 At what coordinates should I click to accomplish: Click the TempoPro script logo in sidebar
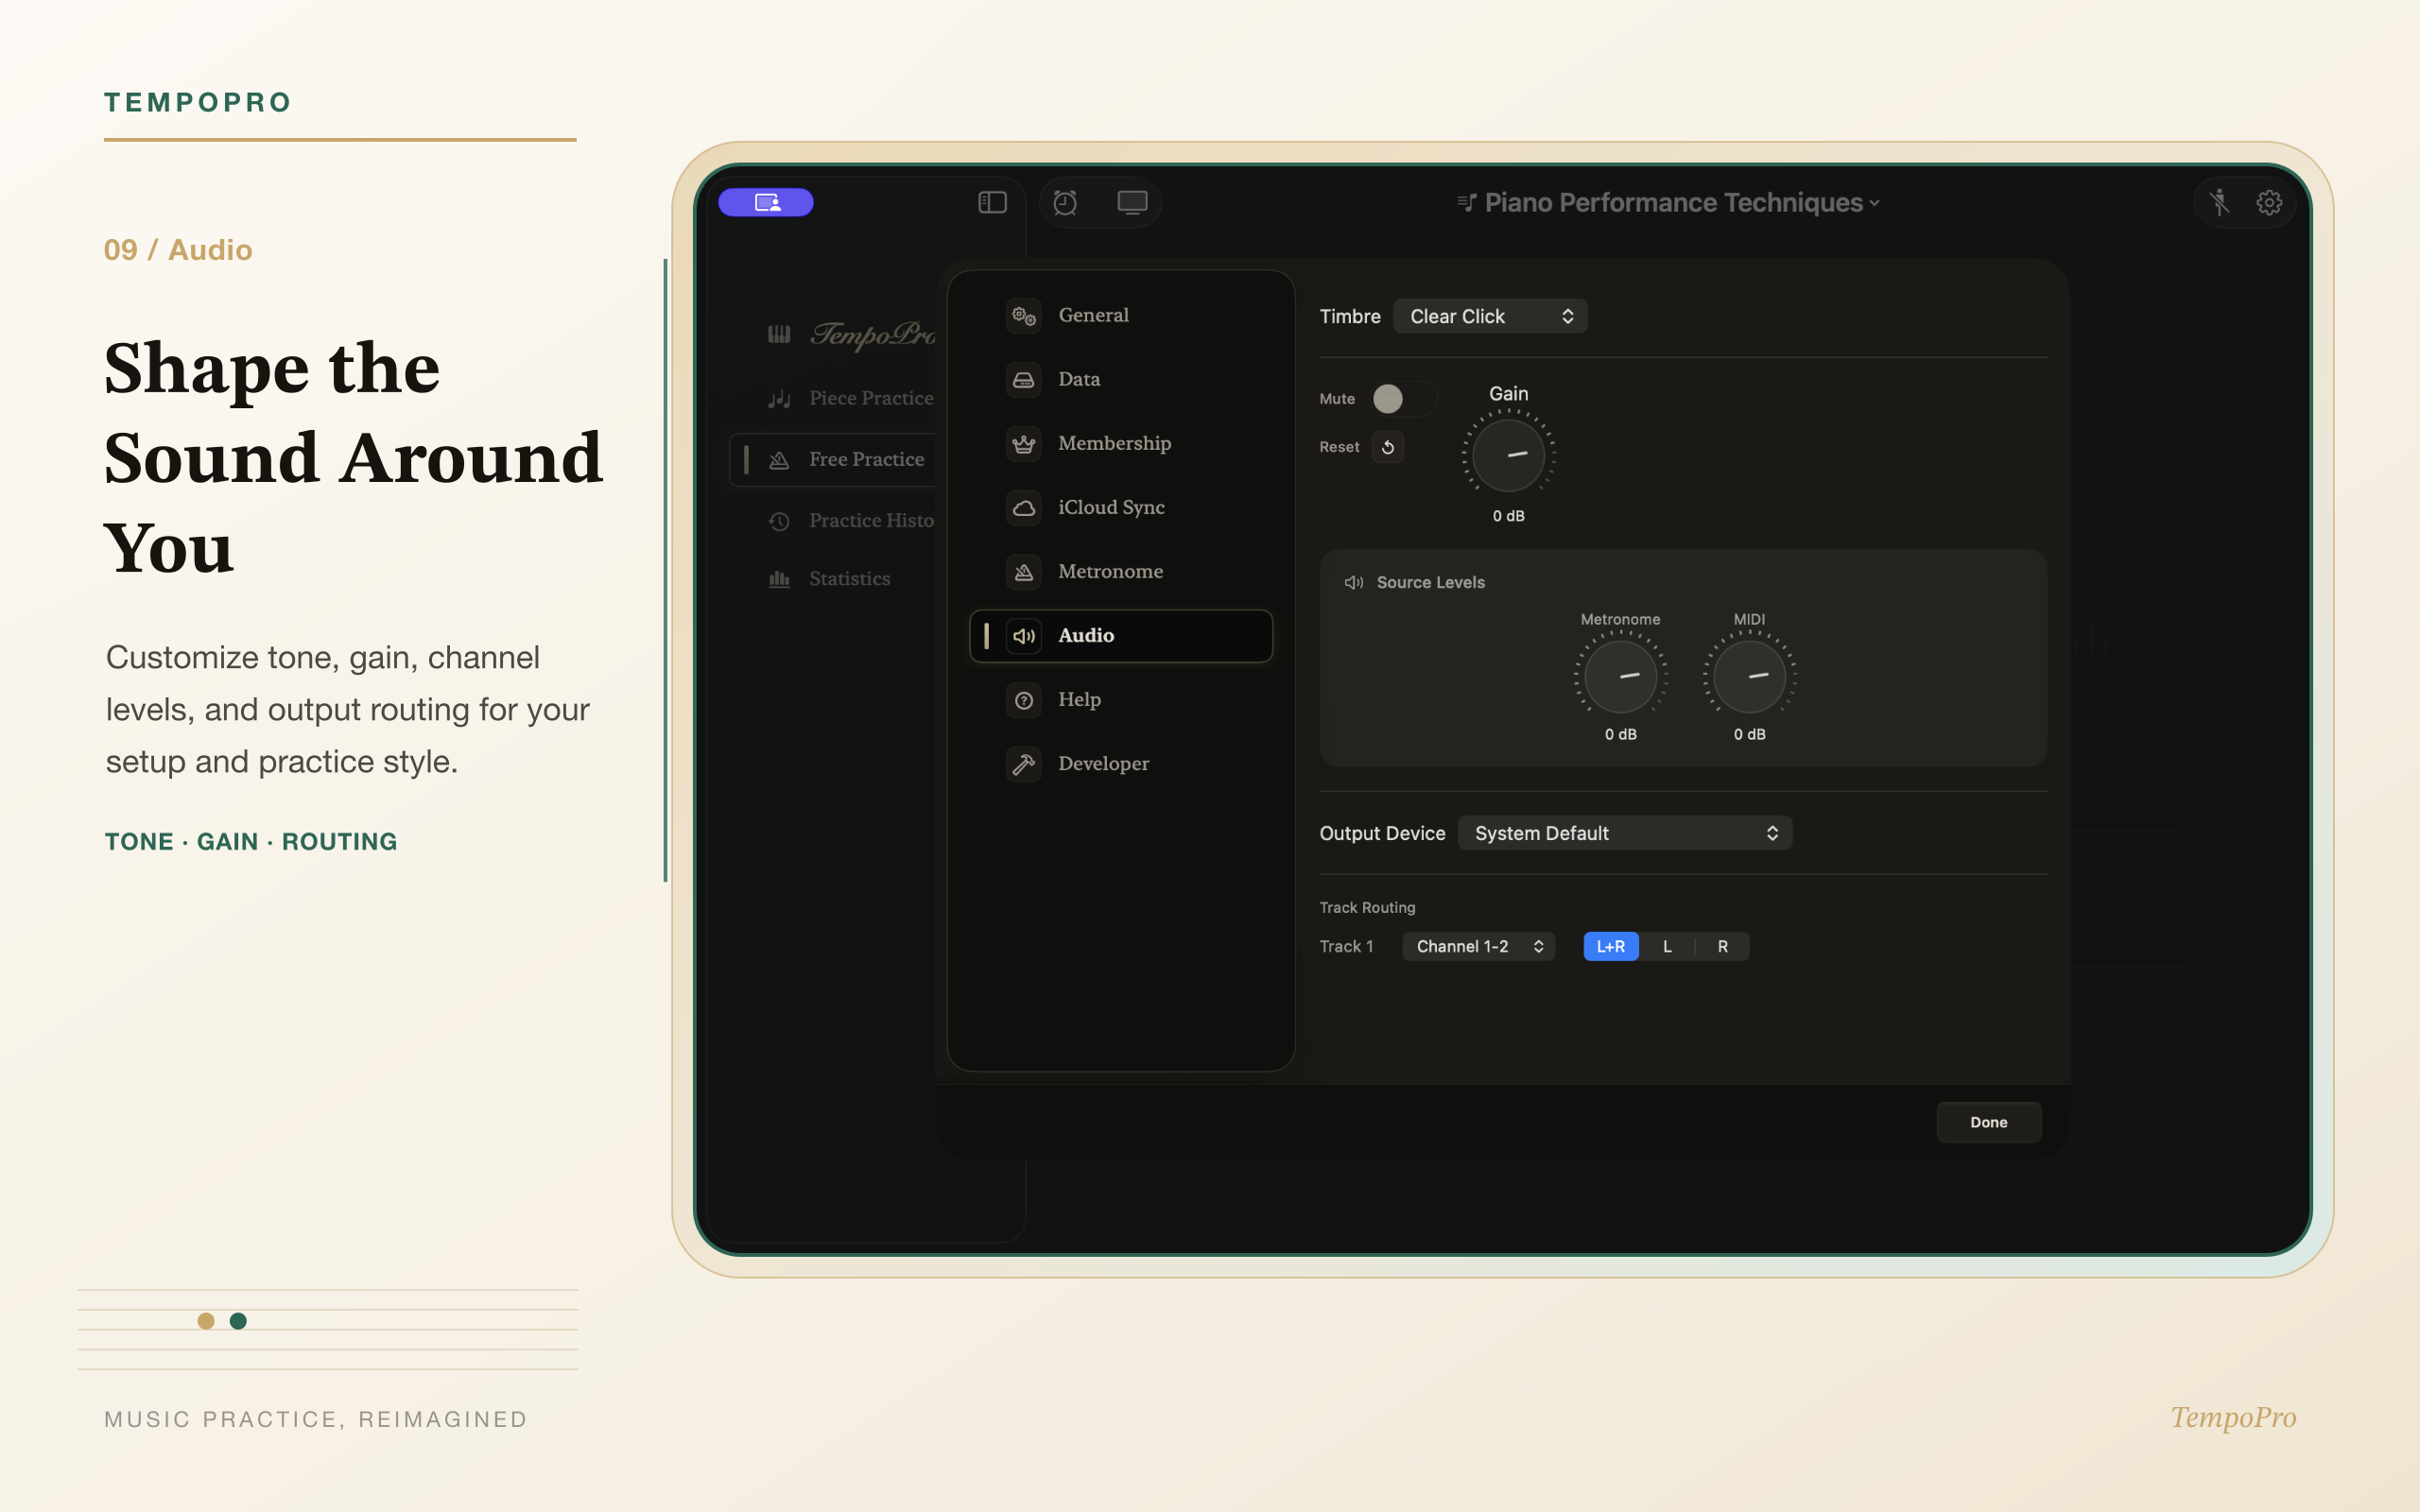[x=872, y=334]
